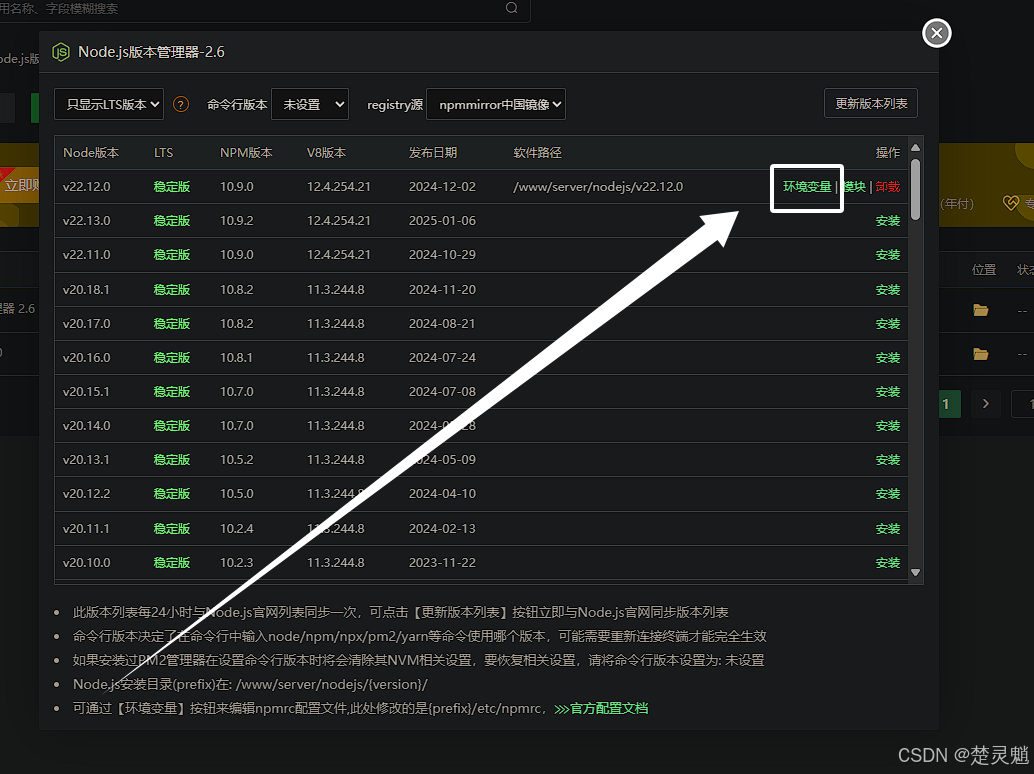Open 模块 for v22.12.0
This screenshot has width=1034, height=774.
pyautogui.click(x=854, y=187)
